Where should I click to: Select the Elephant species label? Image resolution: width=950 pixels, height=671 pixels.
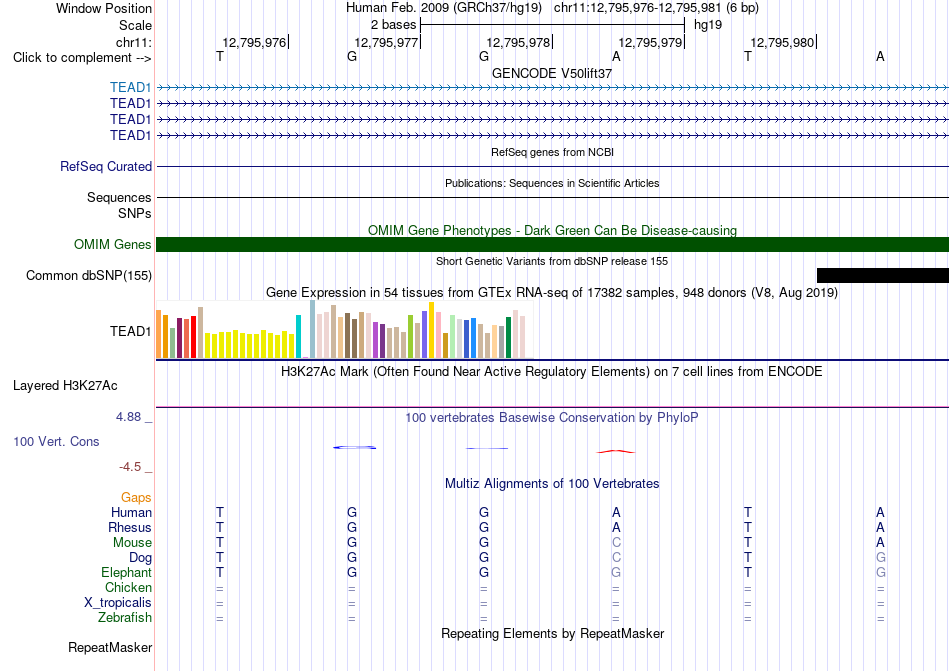(126, 572)
